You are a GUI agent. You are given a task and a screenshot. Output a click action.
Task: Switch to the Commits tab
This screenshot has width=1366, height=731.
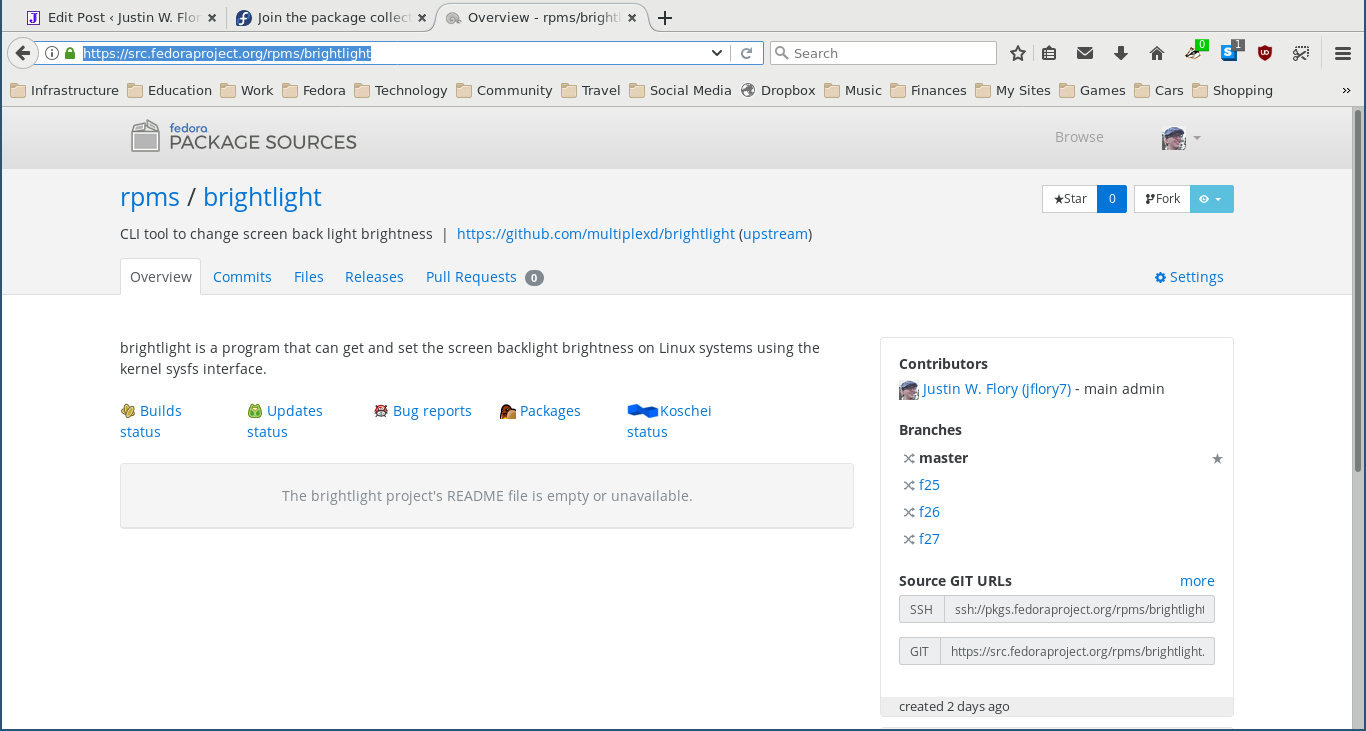pos(242,277)
